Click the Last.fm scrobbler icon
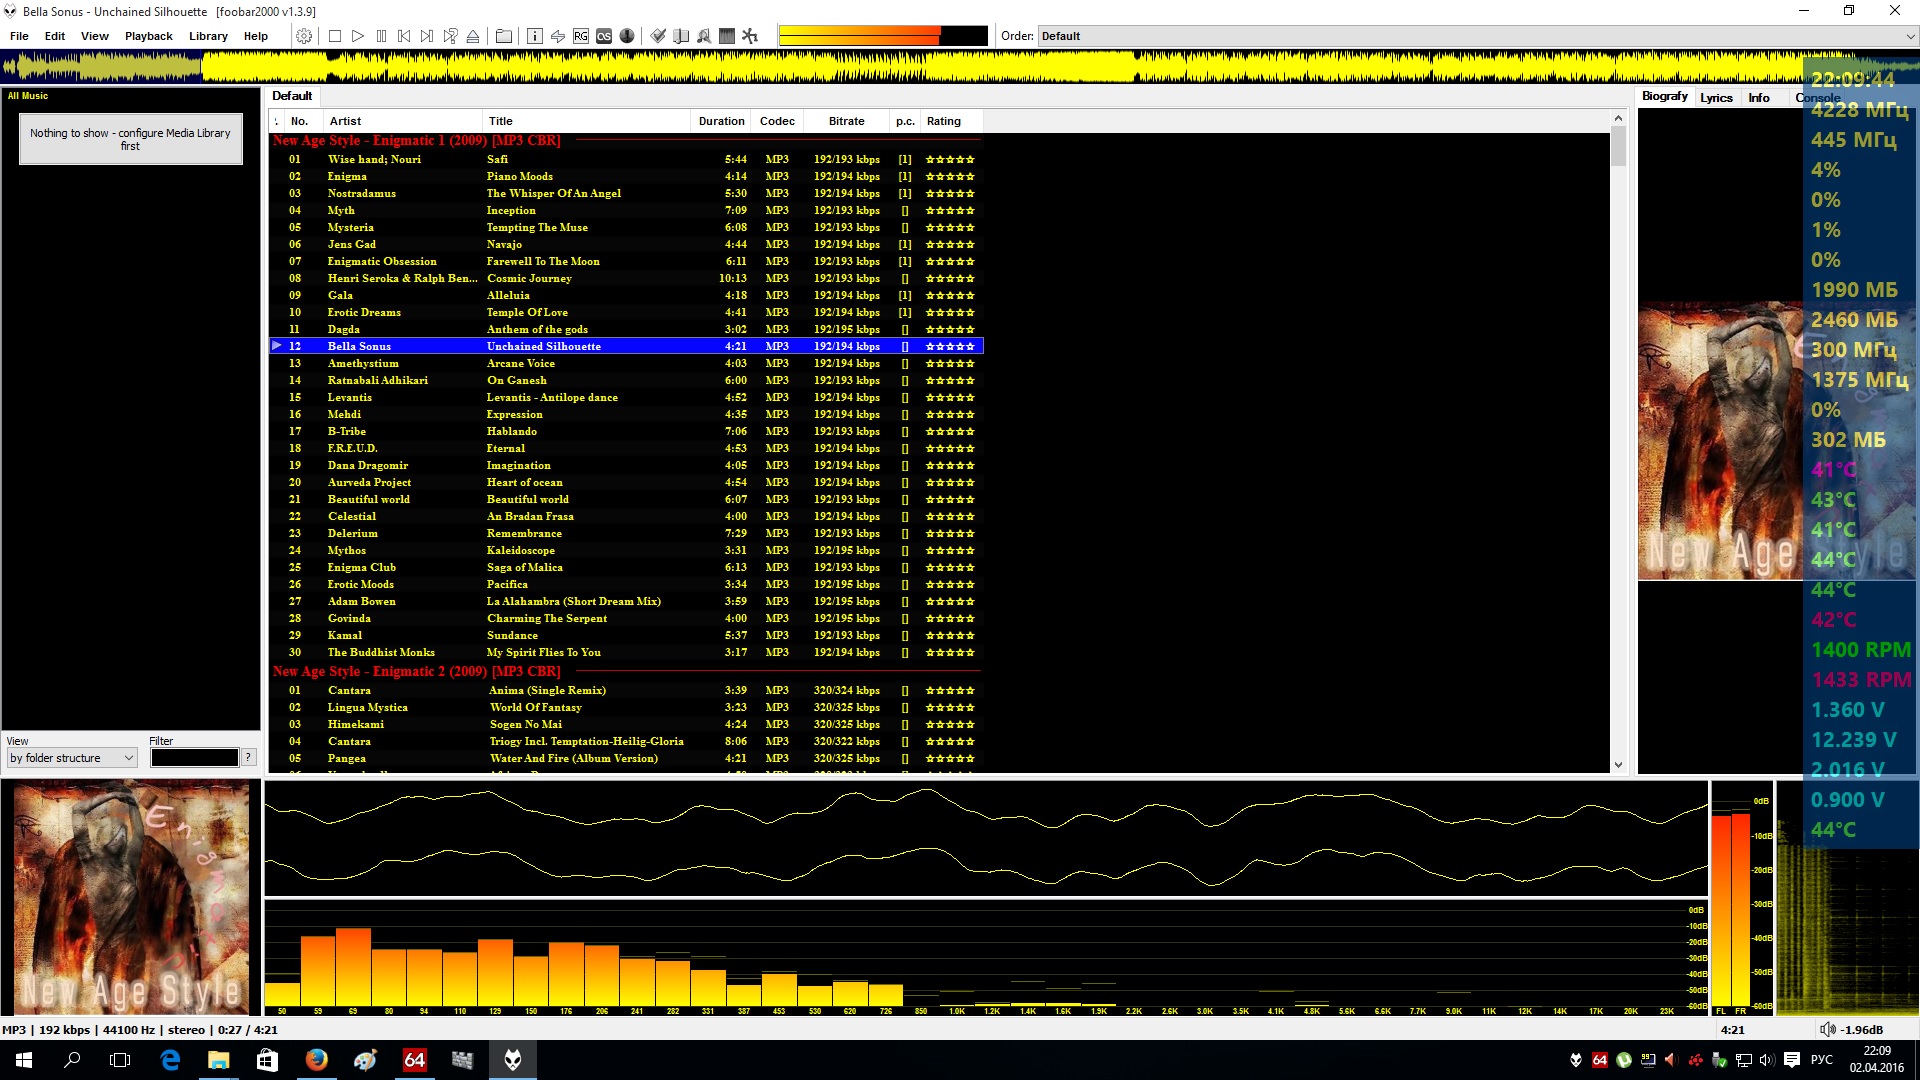The width and height of the screenshot is (1920, 1080). 604,36
